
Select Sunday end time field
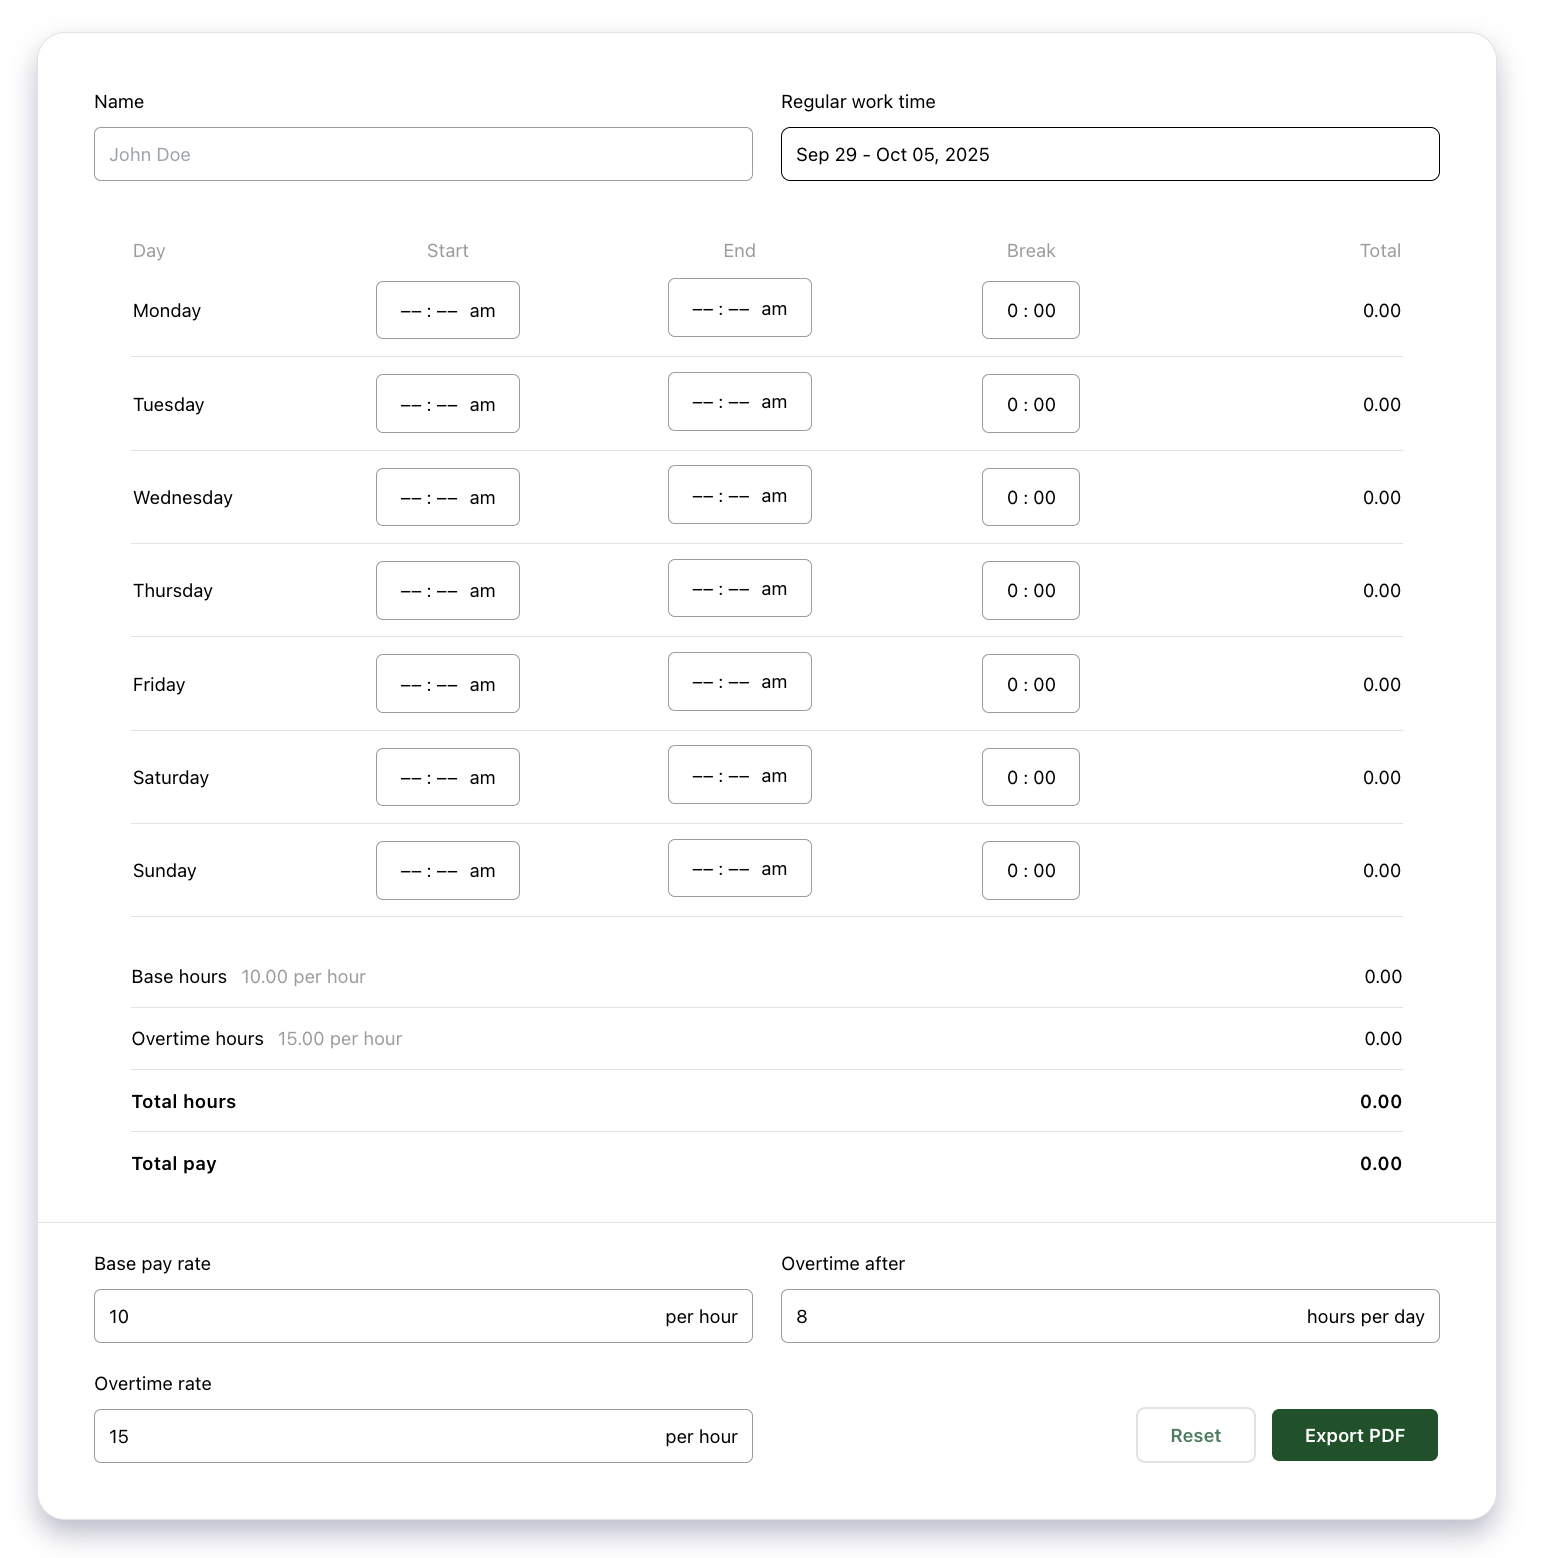(739, 868)
